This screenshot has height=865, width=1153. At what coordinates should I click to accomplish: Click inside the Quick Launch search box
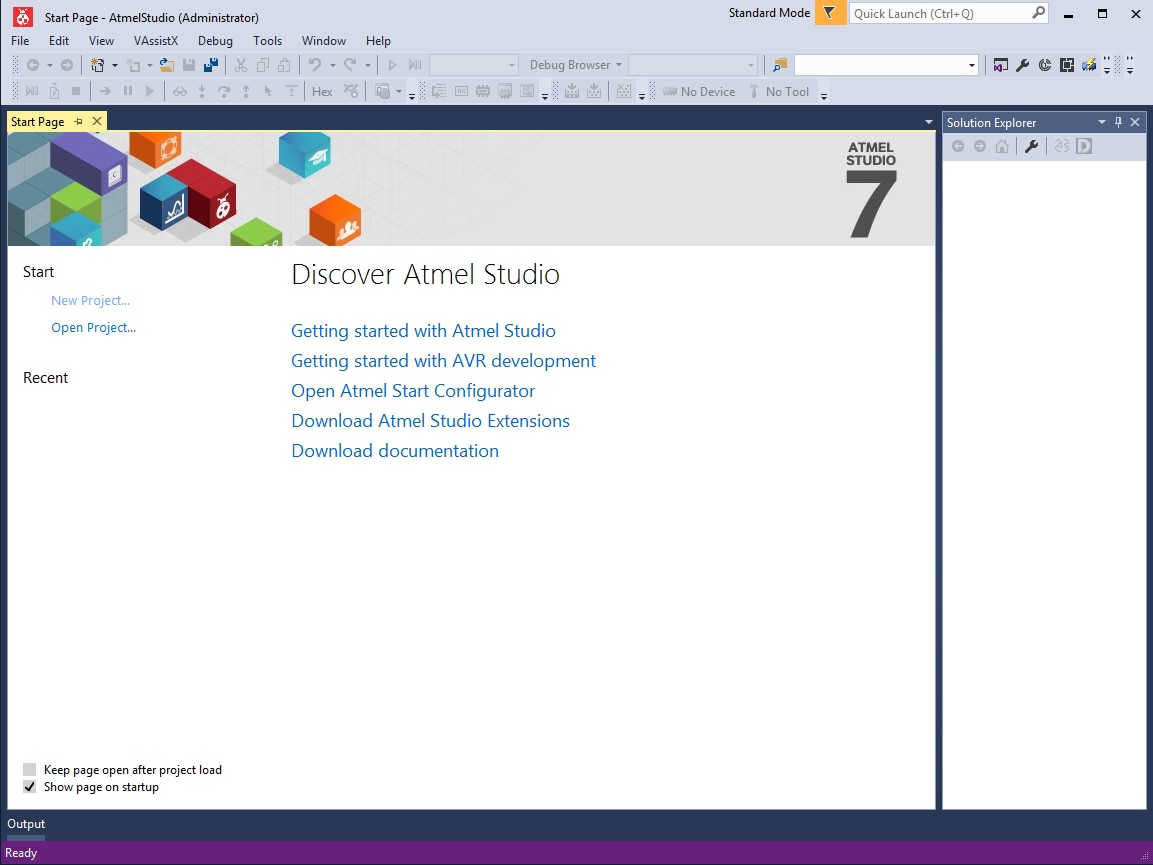940,13
